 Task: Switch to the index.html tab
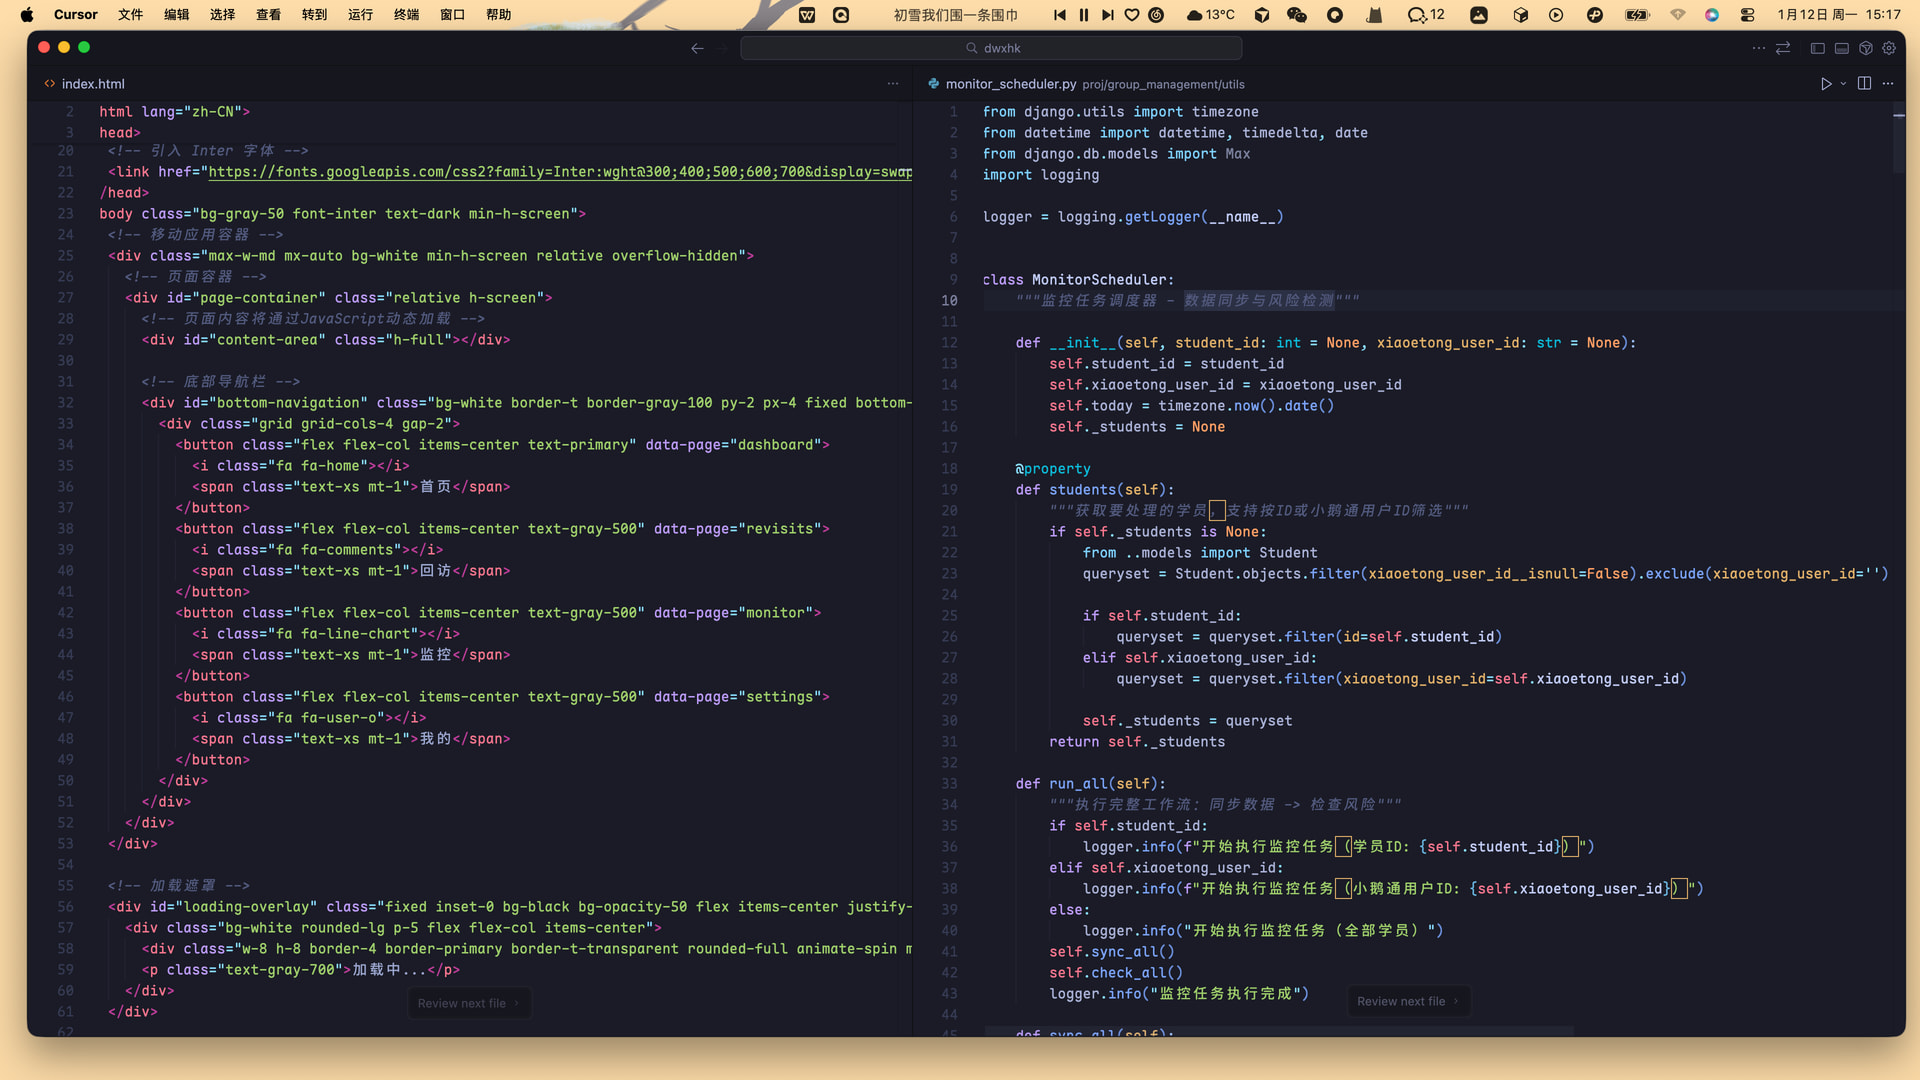point(92,84)
